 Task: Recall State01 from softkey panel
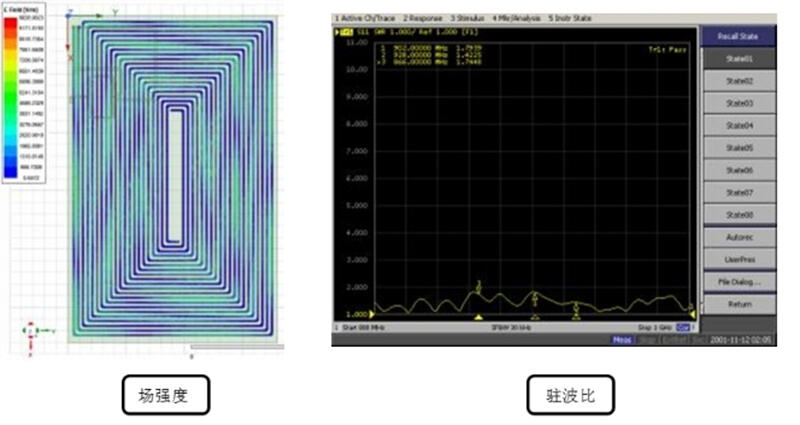click(x=739, y=59)
